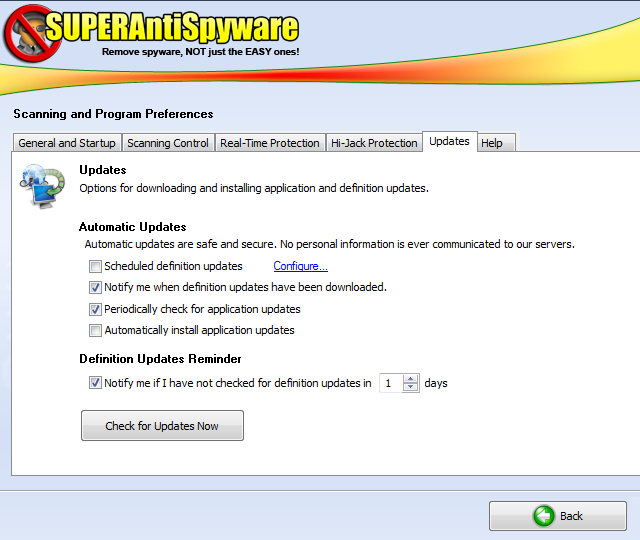Select the Hi-Jack Protection tab
640x540 pixels.
374,143
